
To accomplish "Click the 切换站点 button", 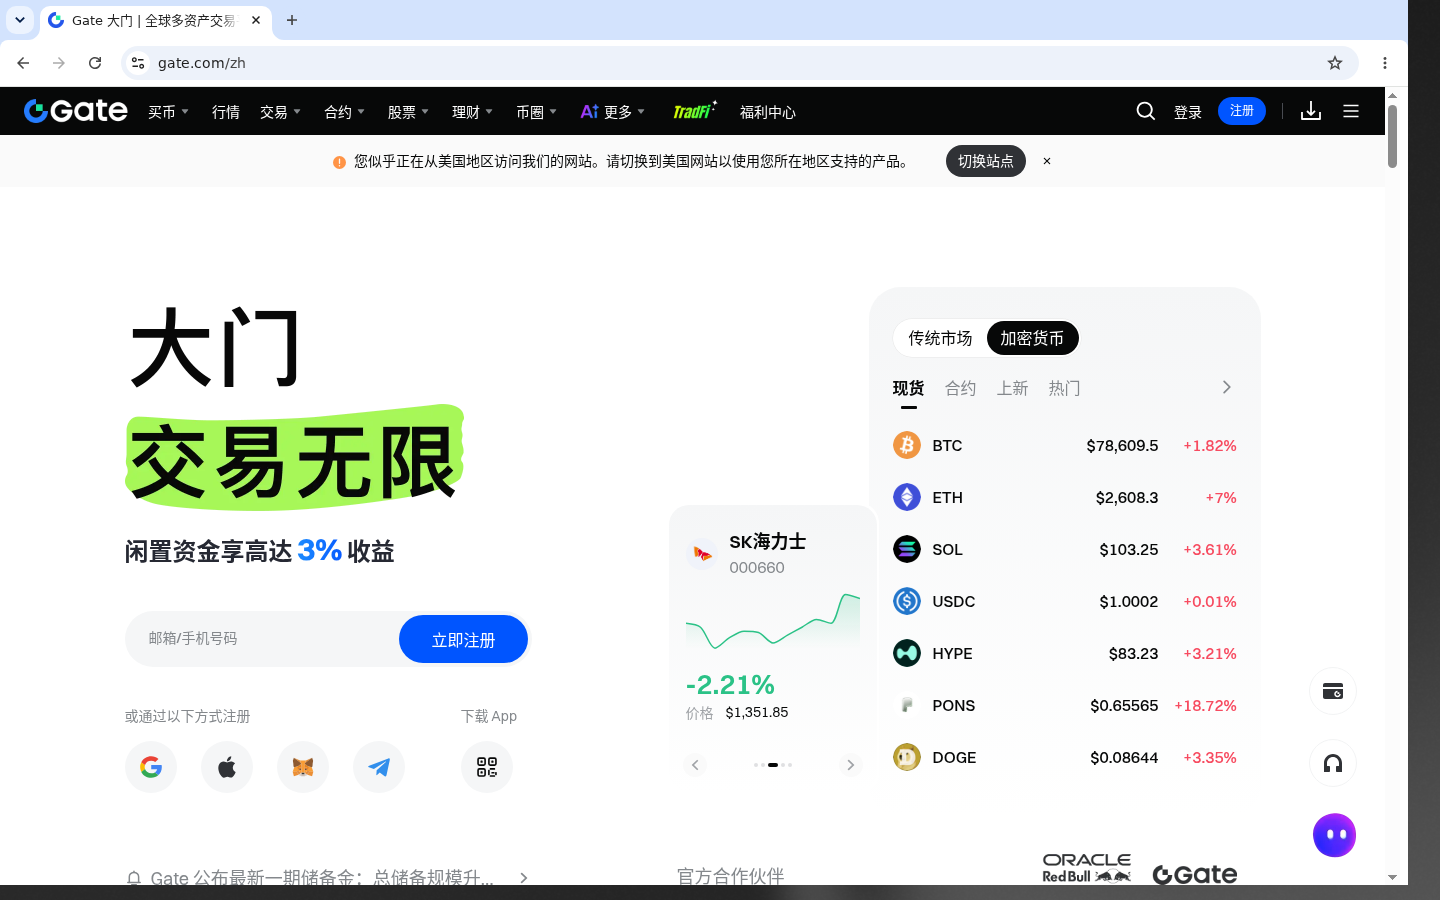I will point(986,161).
